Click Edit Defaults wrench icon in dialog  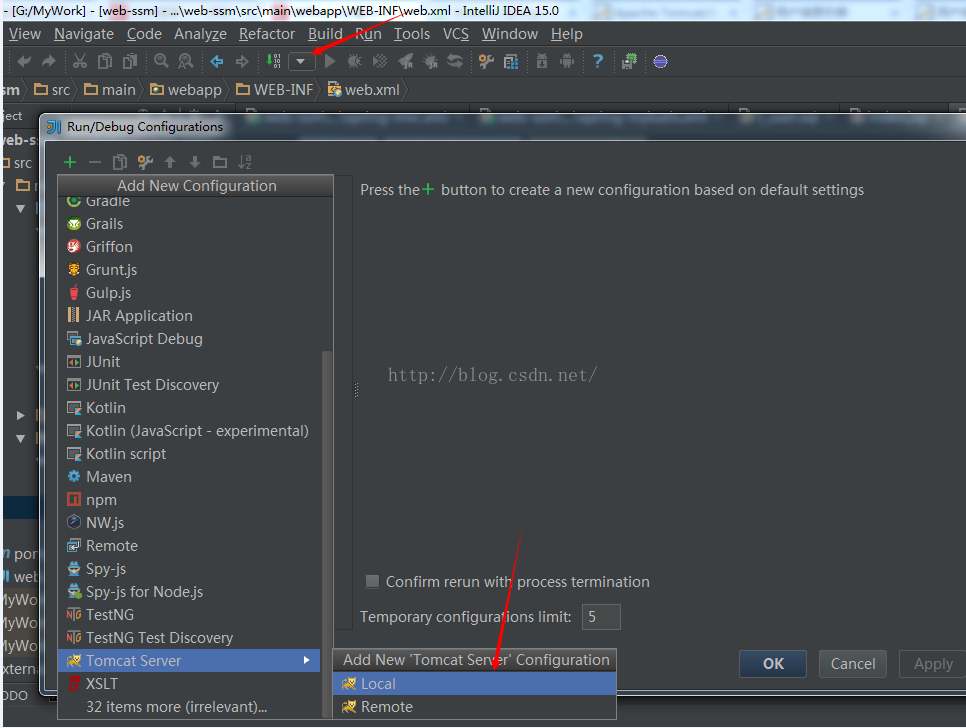[145, 162]
